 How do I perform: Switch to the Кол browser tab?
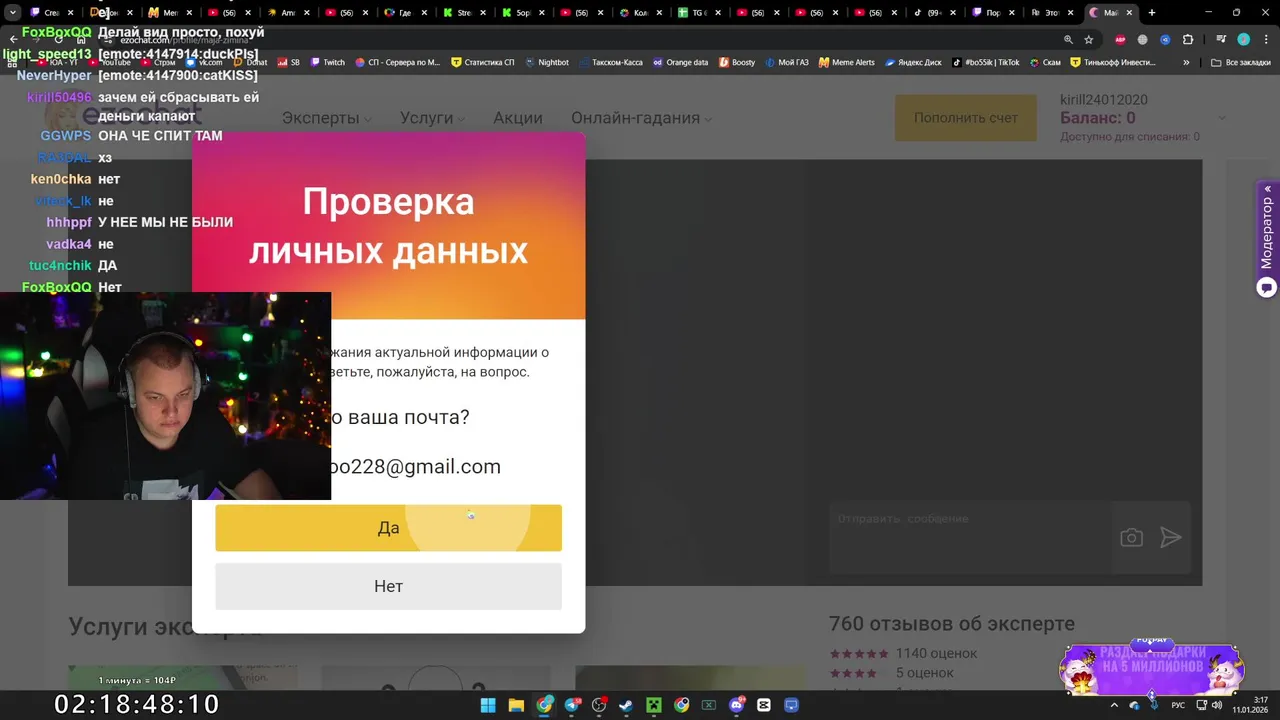640,13
